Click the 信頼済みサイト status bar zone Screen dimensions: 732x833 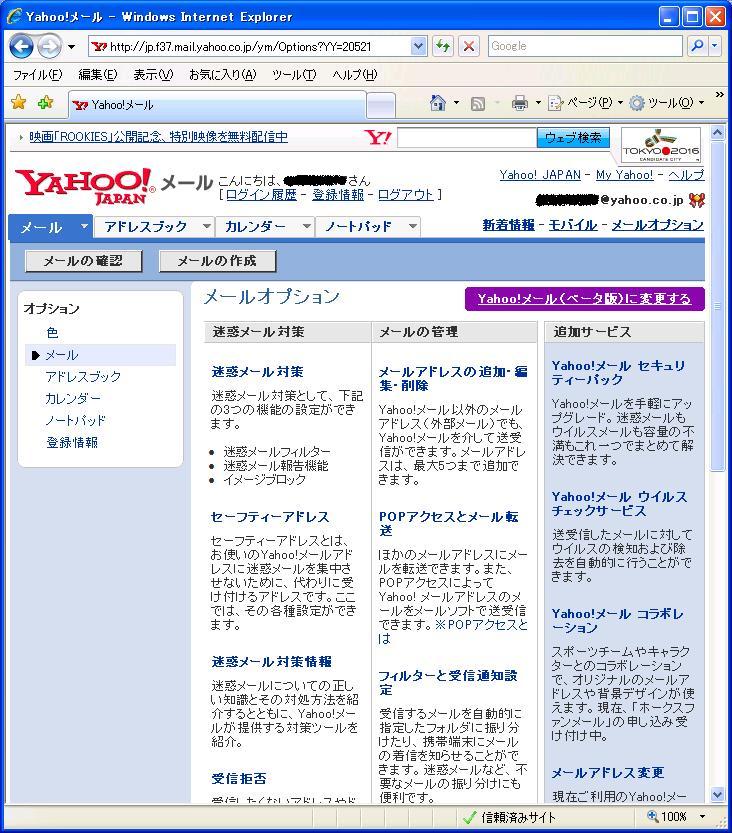click(509, 817)
